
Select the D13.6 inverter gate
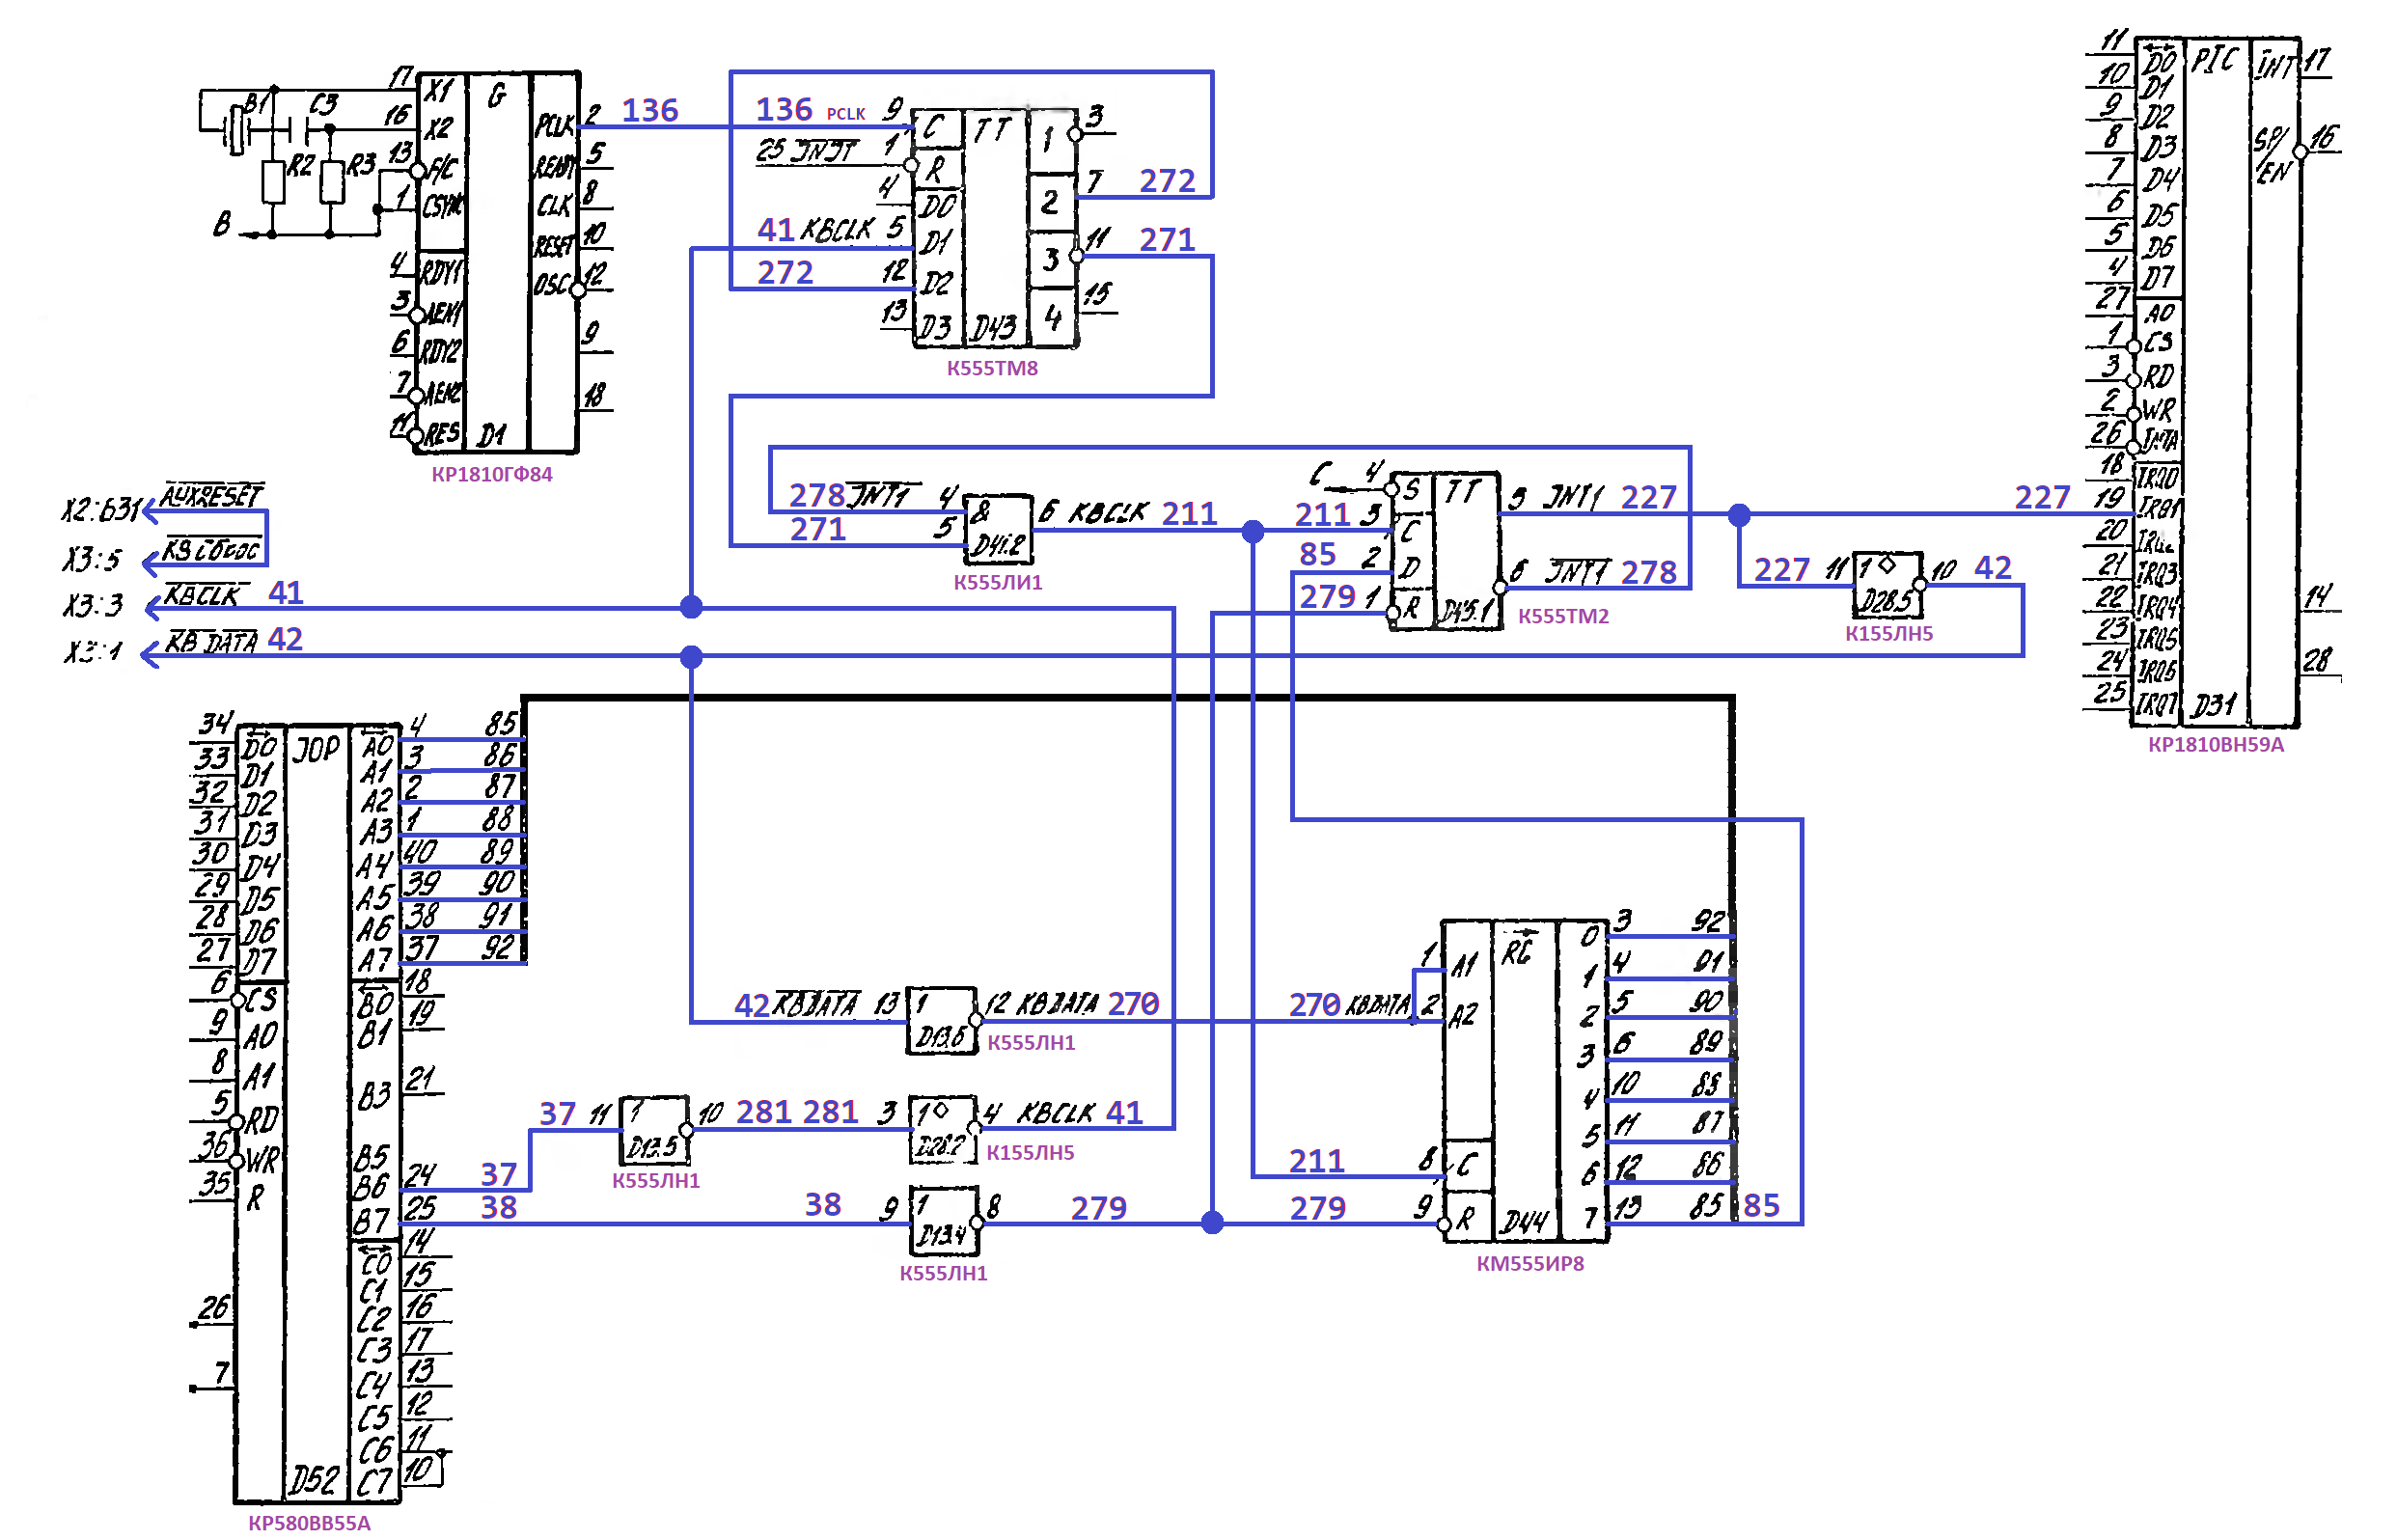pos(940,1021)
